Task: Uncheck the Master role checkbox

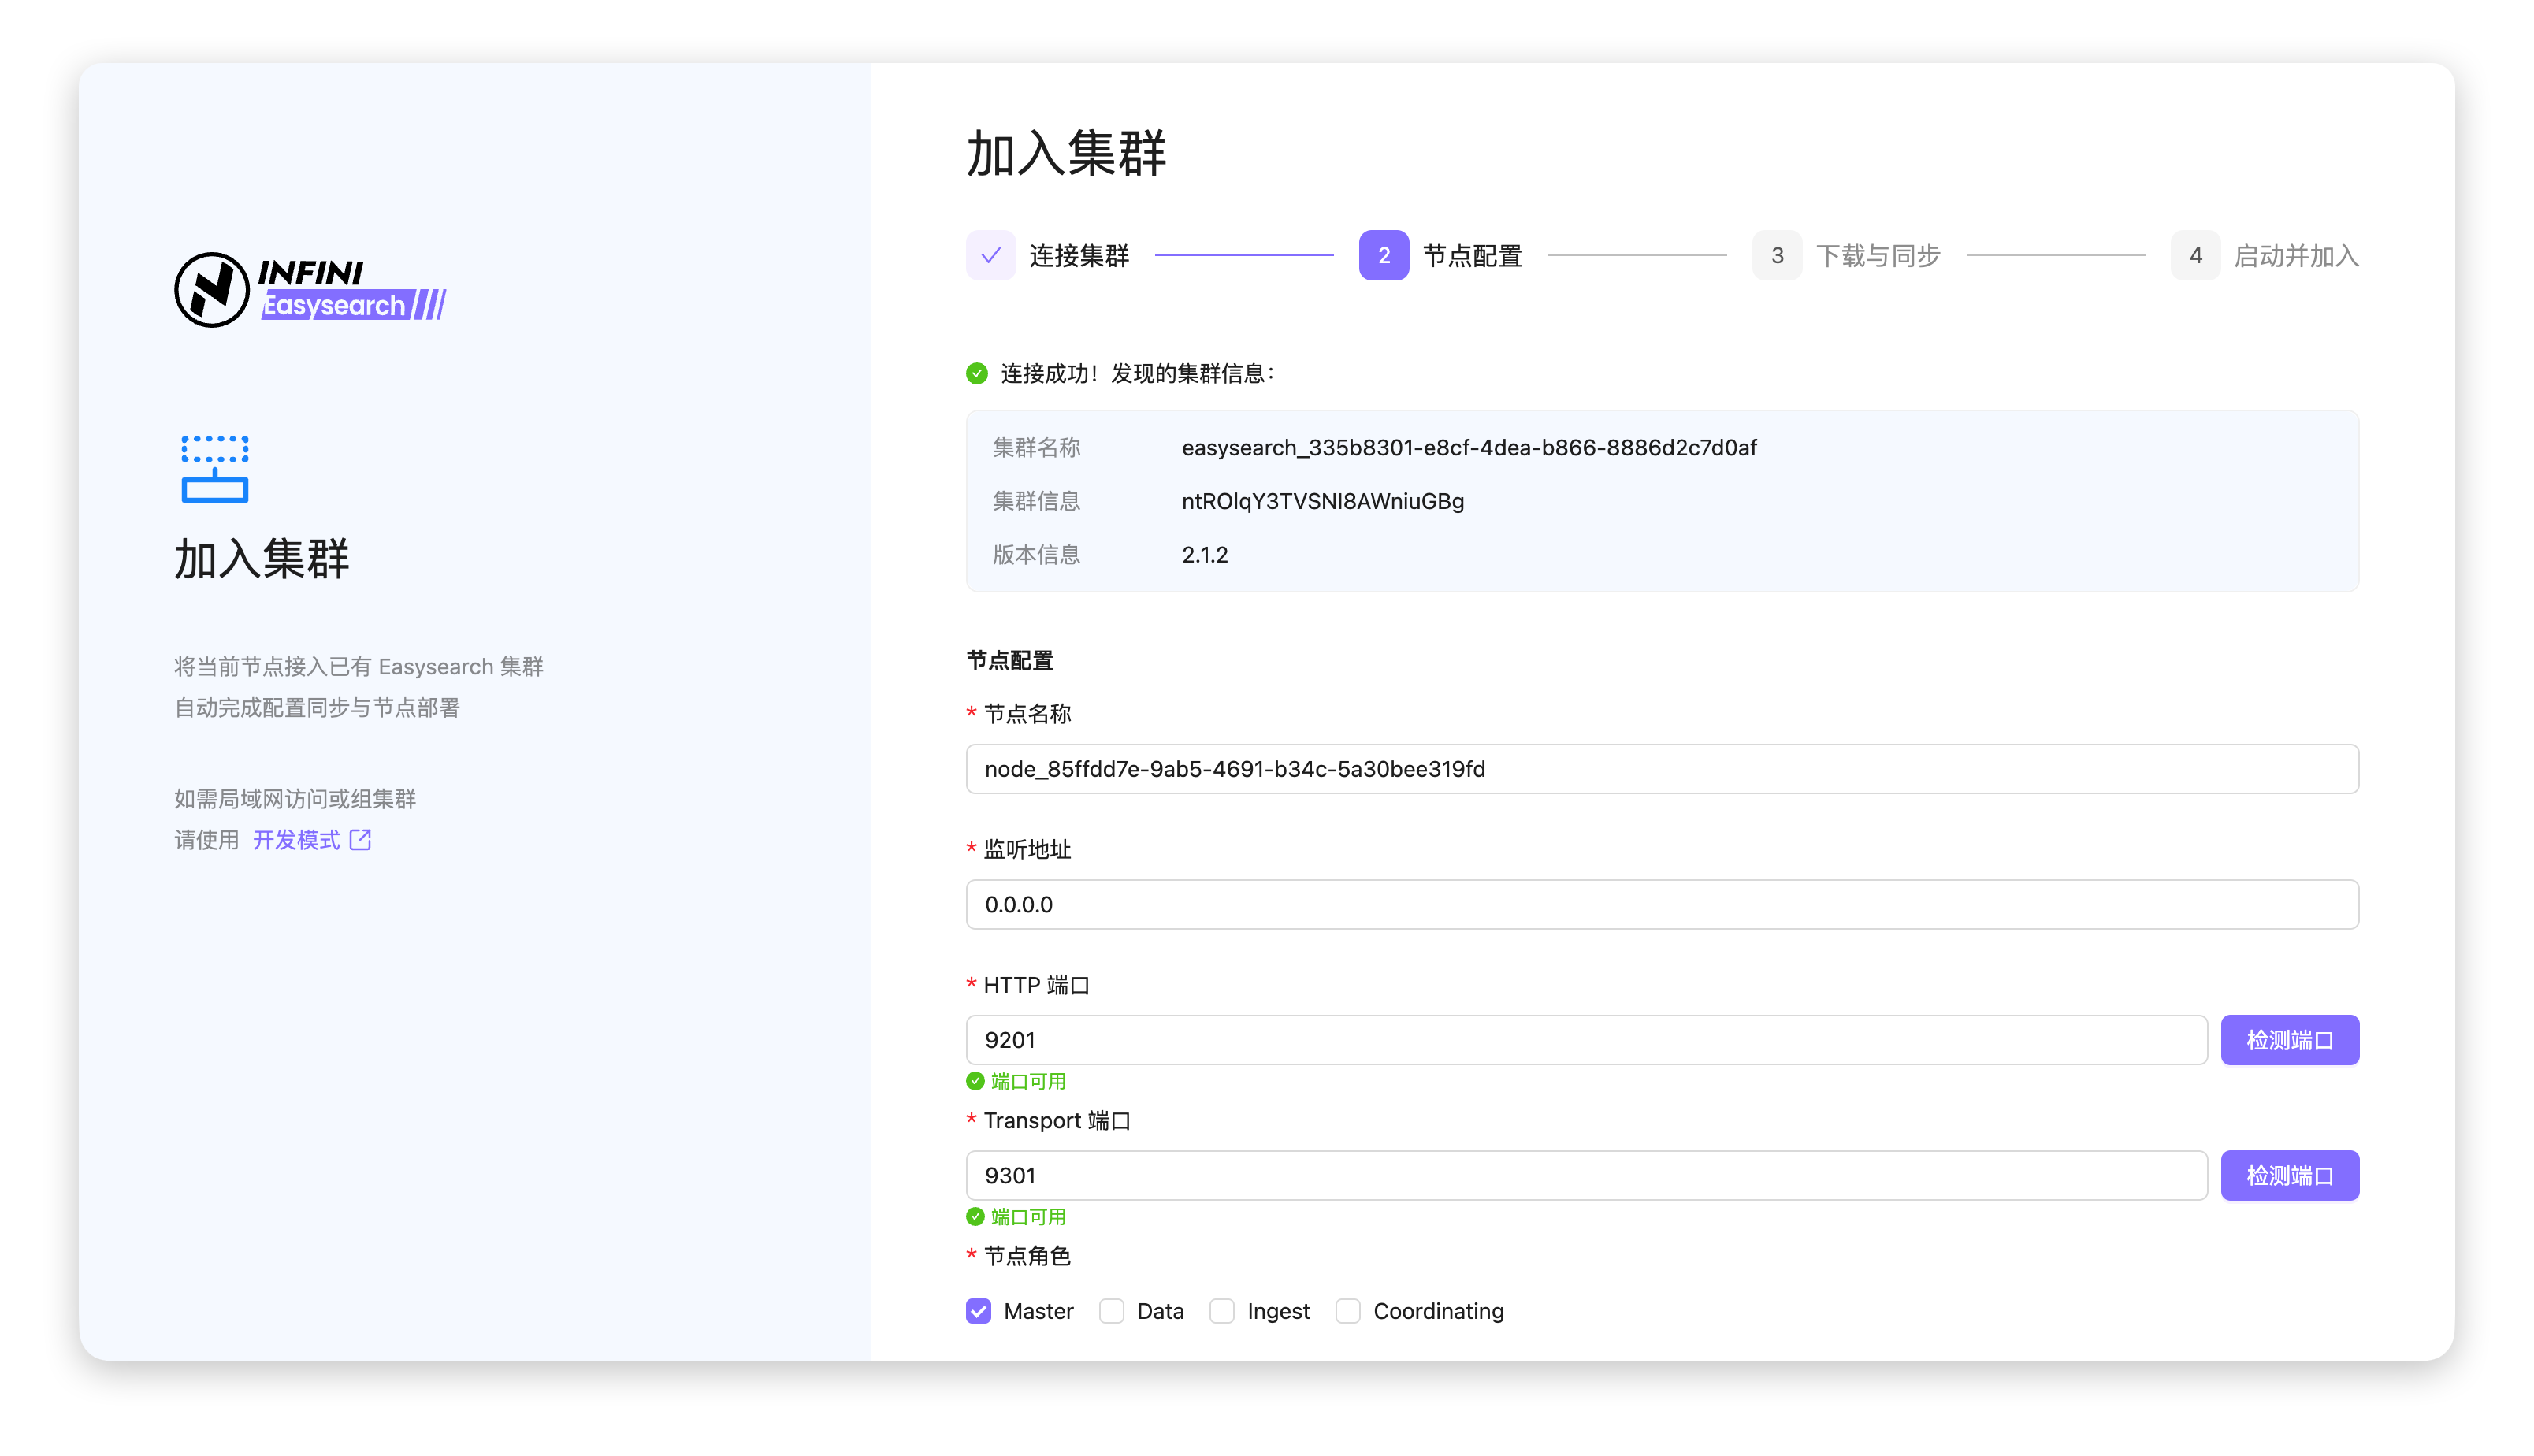Action: click(979, 1311)
